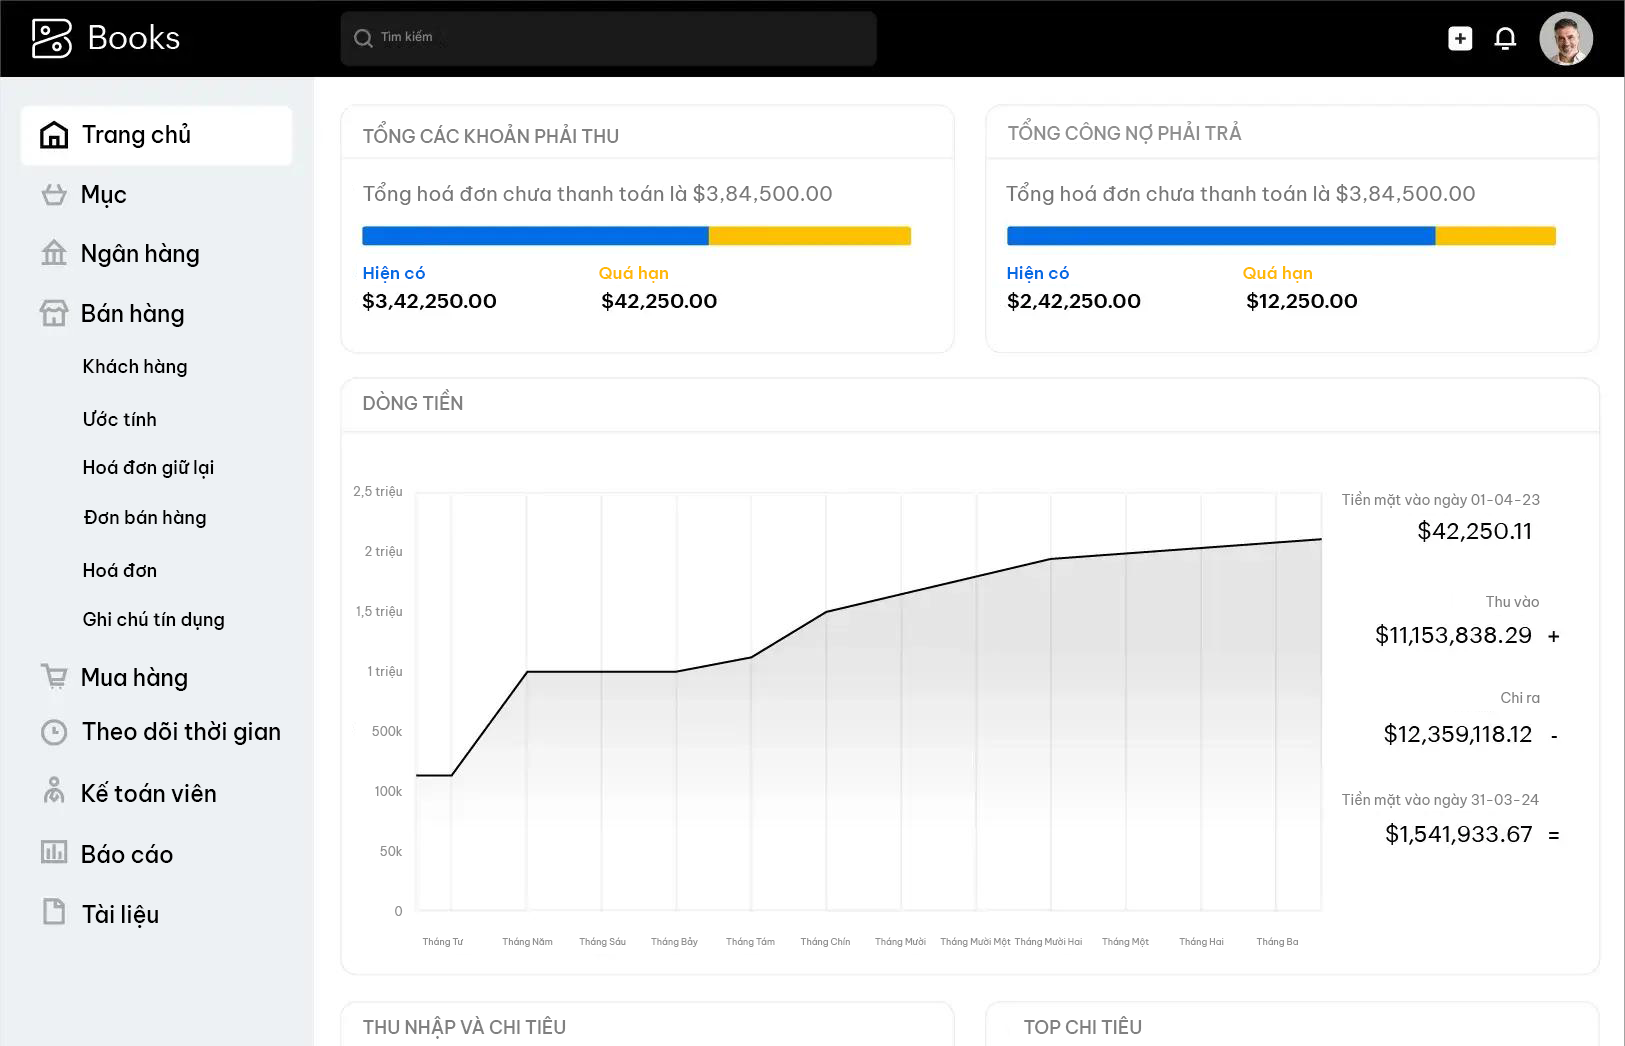Click the Ngân hàng bank icon
This screenshot has width=1625, height=1046.
(x=54, y=254)
